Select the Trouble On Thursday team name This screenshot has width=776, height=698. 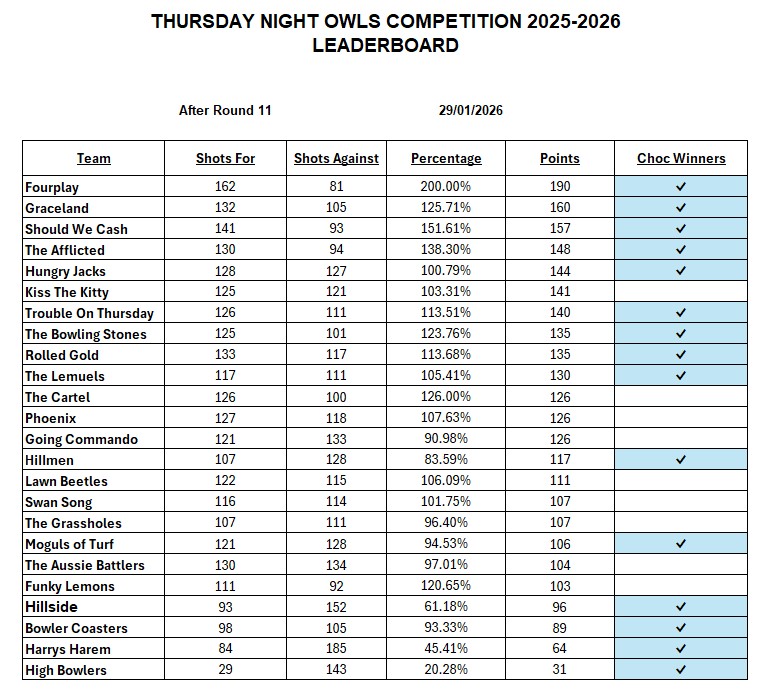(89, 313)
